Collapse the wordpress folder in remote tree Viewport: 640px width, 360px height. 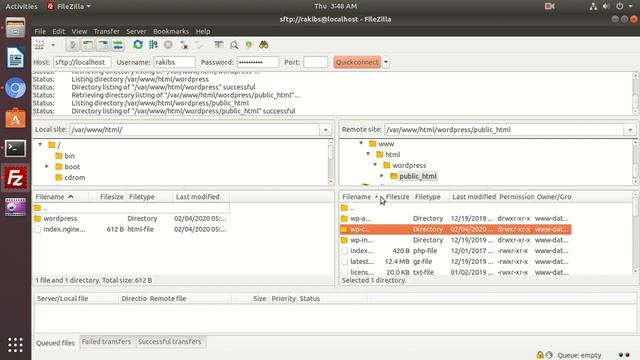tap(375, 165)
